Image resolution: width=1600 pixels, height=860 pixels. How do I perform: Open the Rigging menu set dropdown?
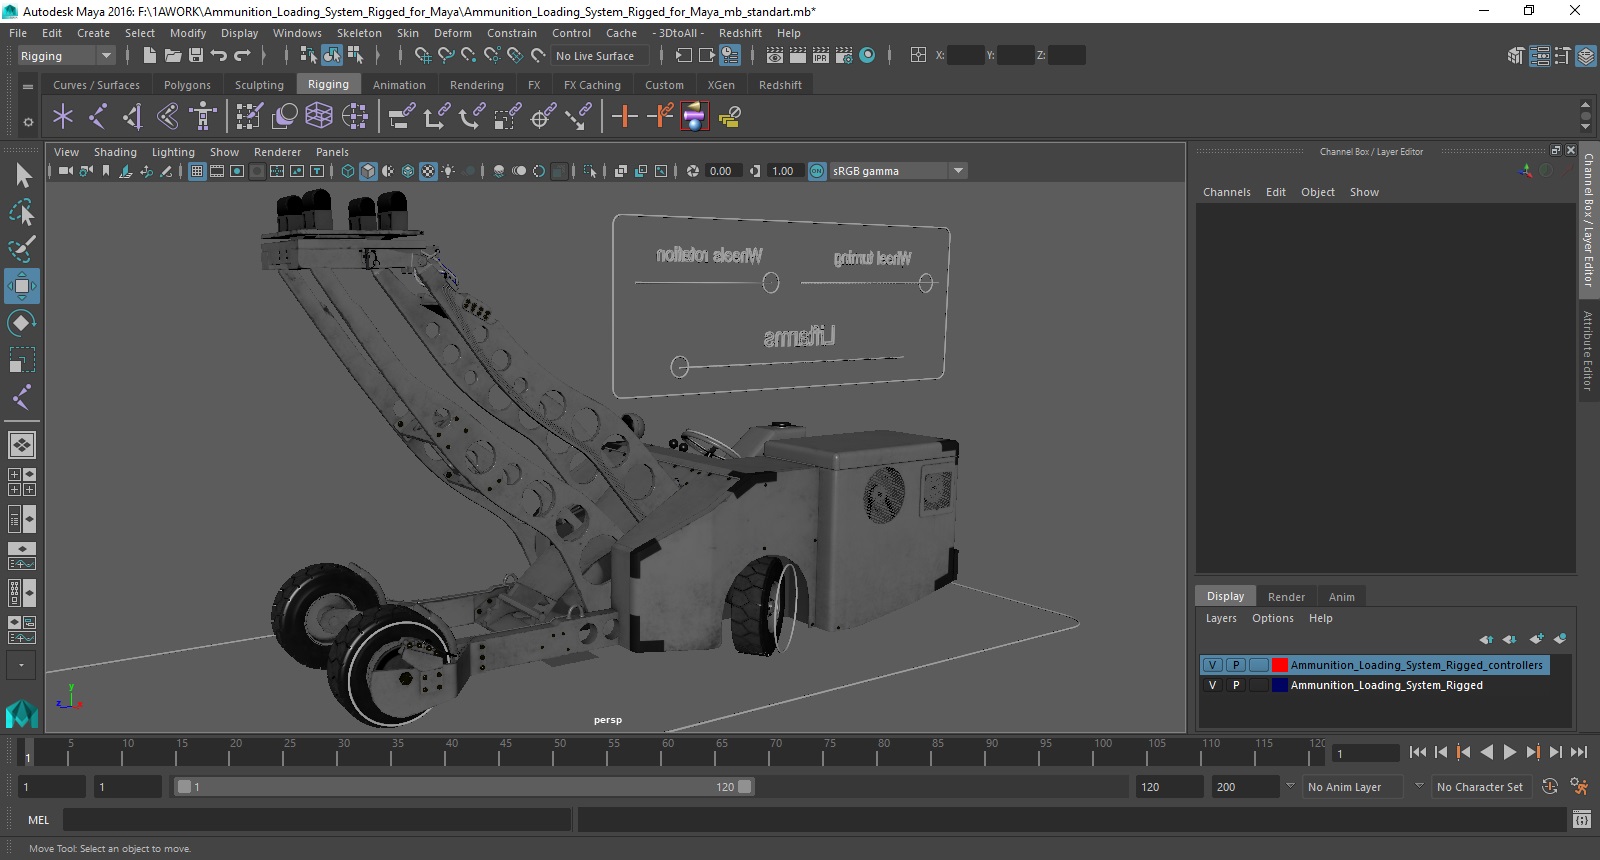click(66, 56)
